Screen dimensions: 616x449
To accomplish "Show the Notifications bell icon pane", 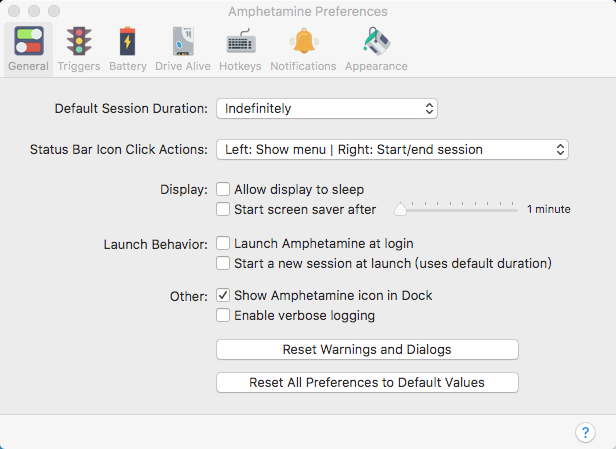I will coord(303,42).
